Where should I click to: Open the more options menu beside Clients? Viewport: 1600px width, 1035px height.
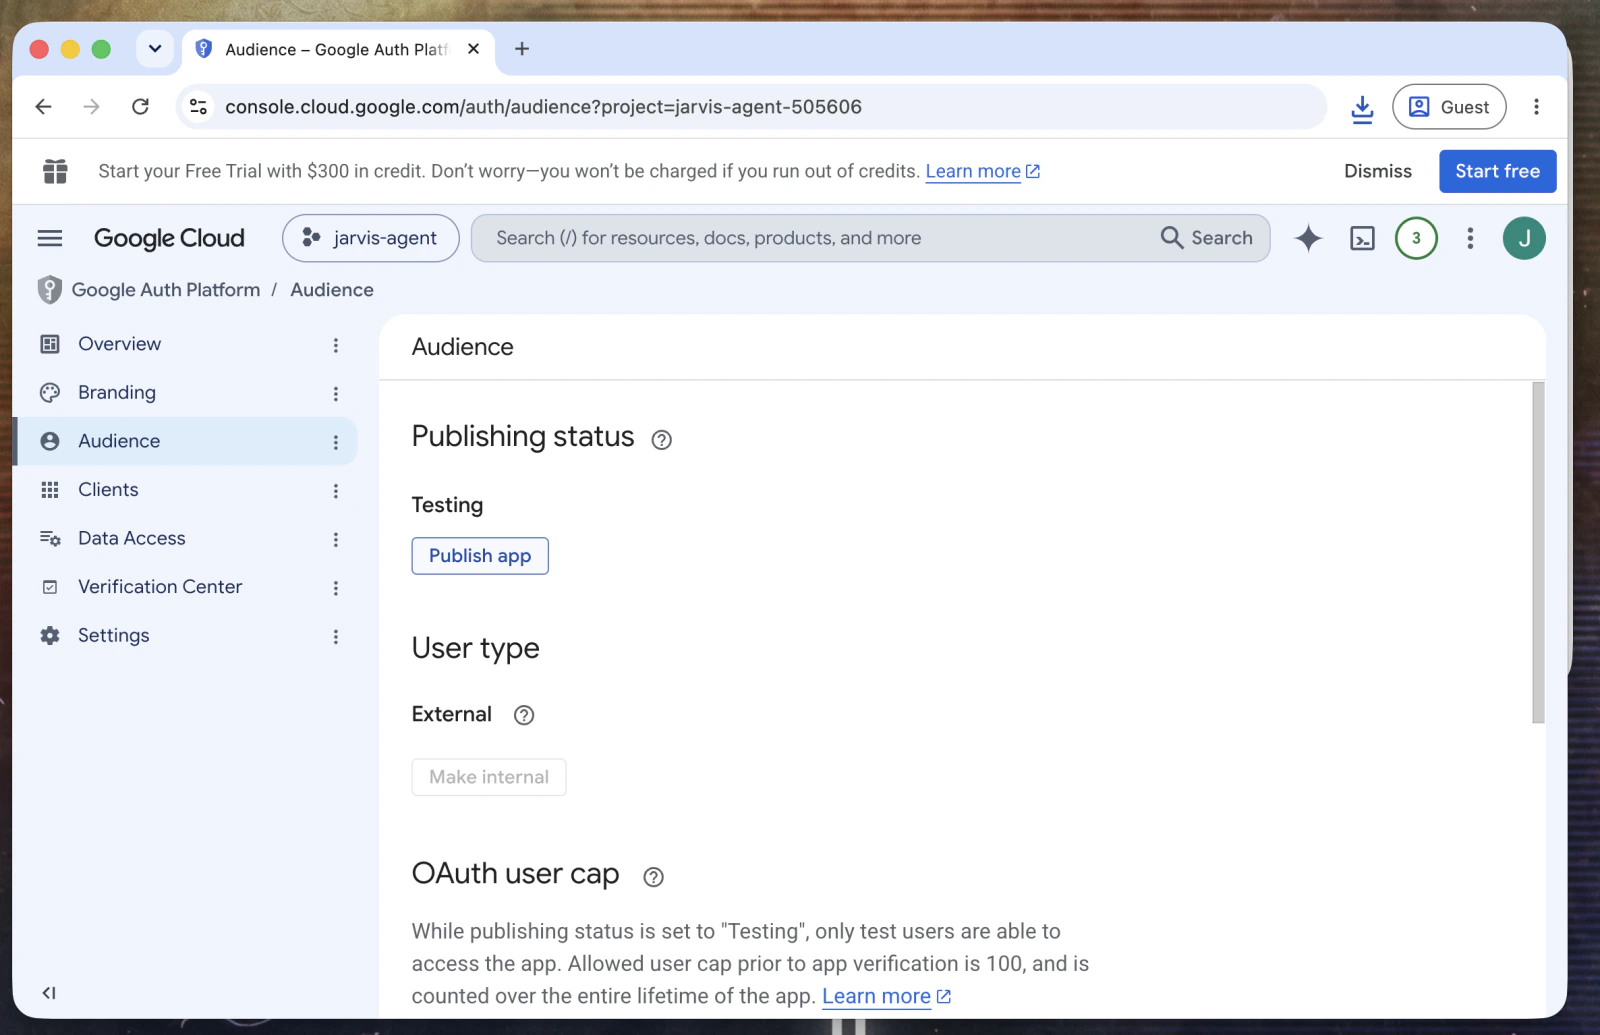click(336, 491)
